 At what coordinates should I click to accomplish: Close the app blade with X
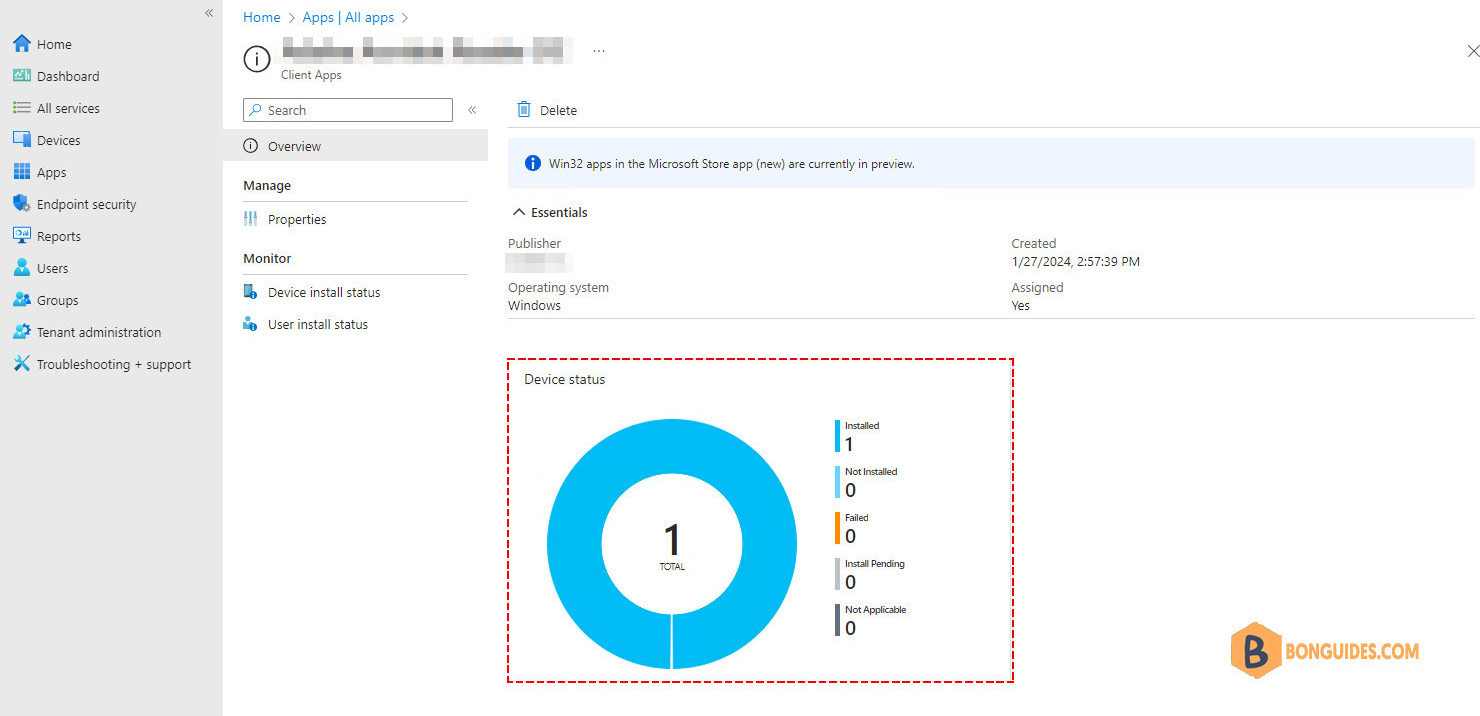click(x=1472, y=51)
